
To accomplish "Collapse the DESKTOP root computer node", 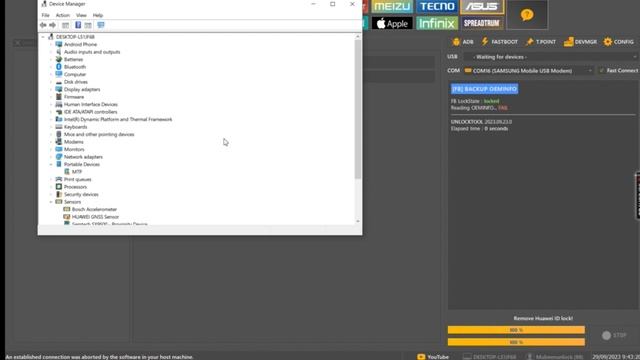I will click(x=43, y=37).
